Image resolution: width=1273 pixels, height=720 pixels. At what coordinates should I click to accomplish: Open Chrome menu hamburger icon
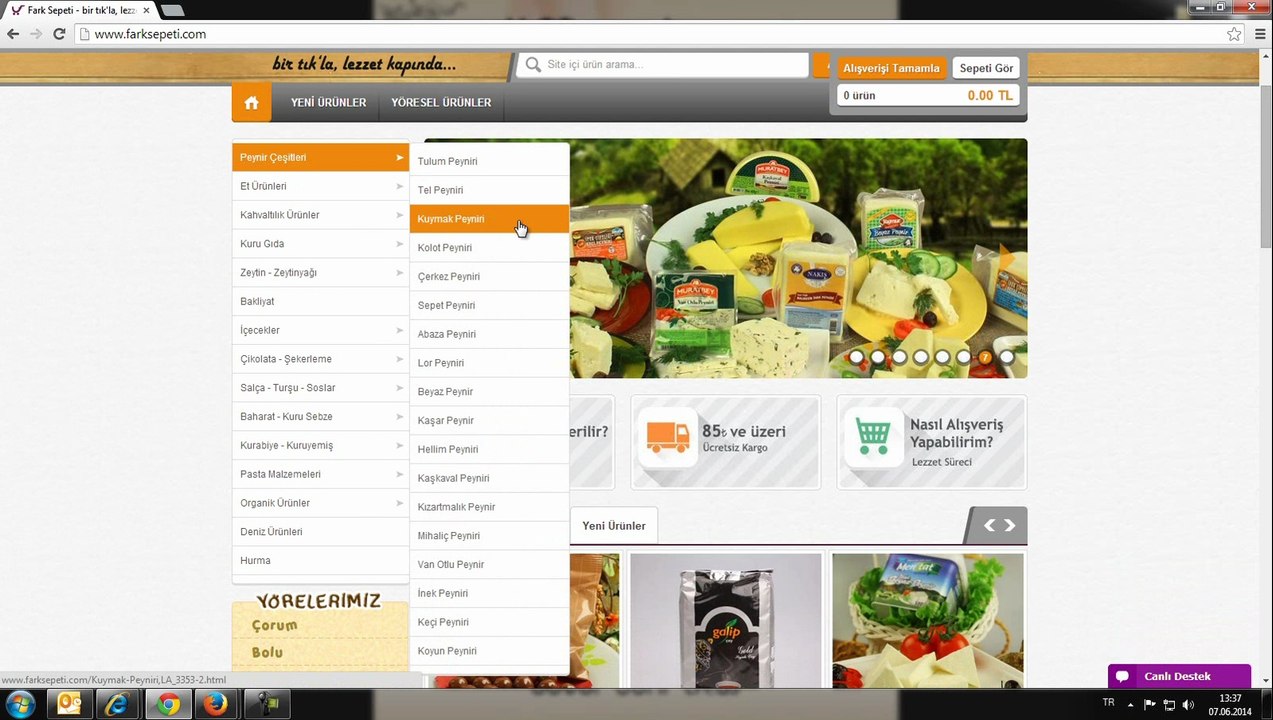click(1259, 34)
